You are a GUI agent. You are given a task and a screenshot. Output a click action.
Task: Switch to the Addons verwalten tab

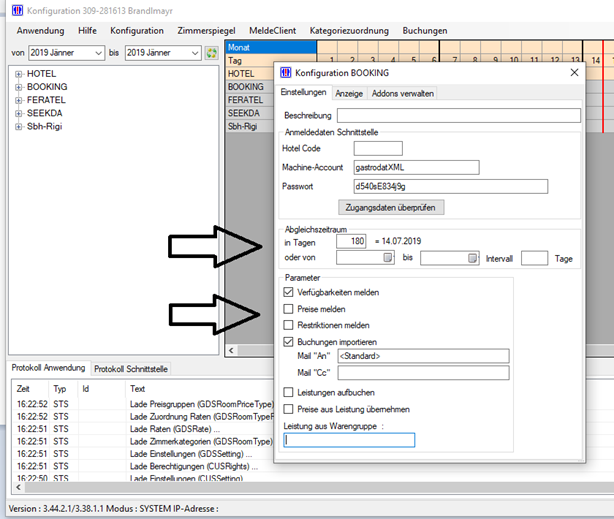[403, 94]
